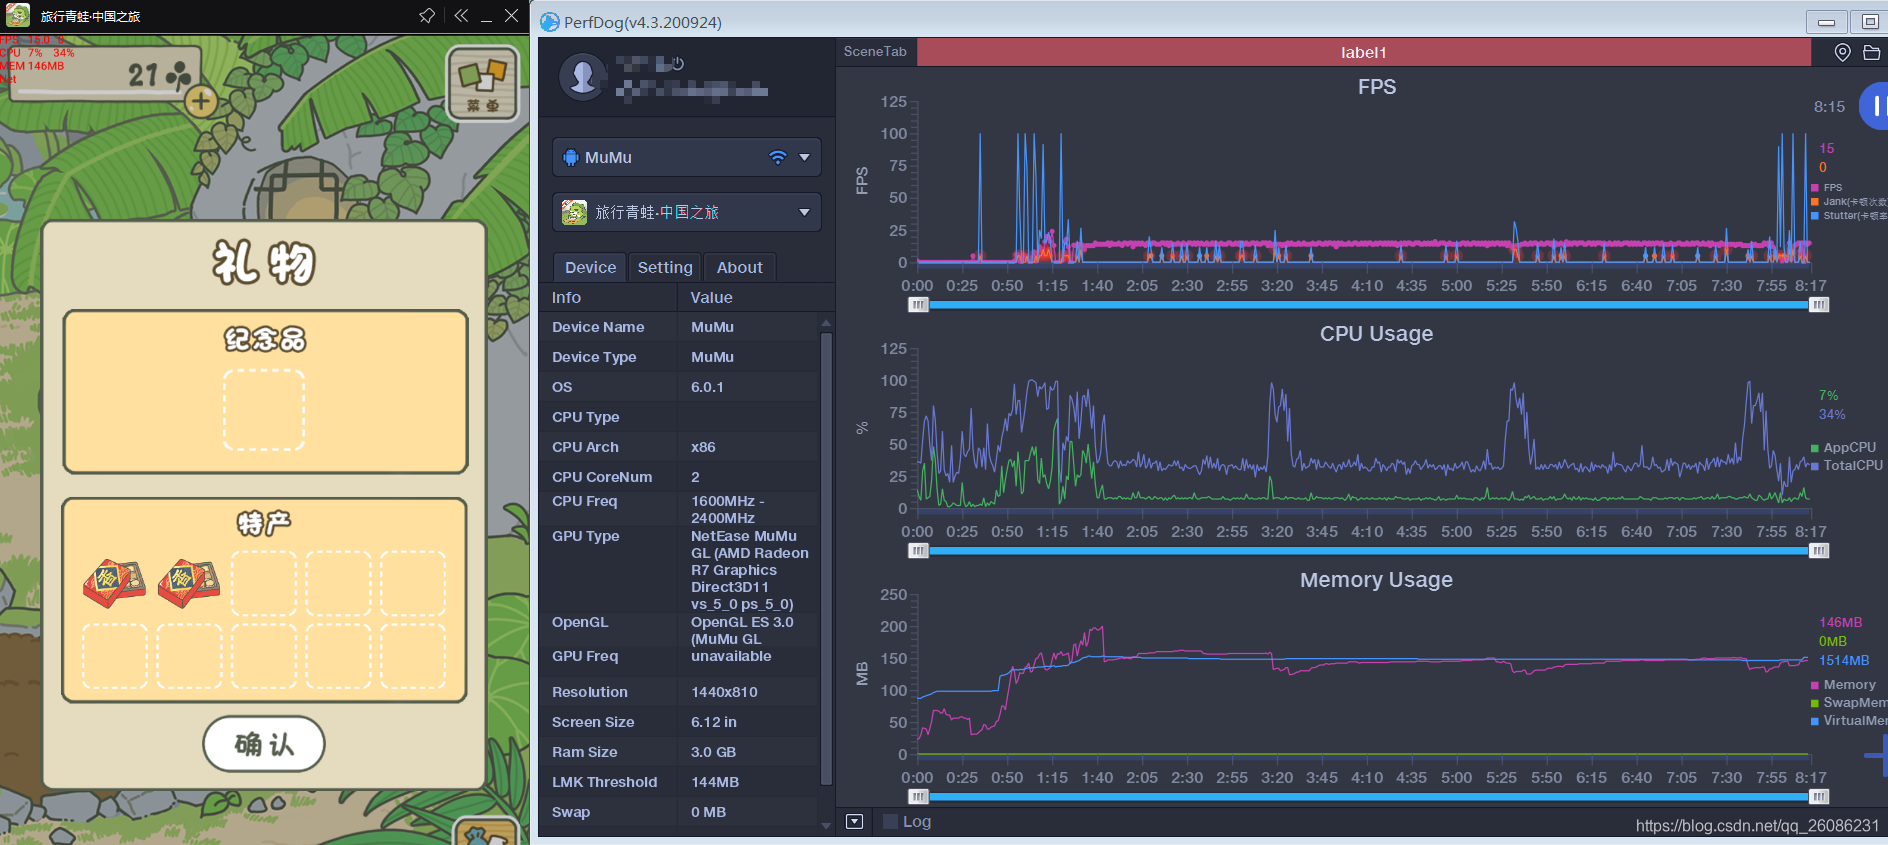
Task: Toggle the TotalCPU series legend
Action: [x=1846, y=466]
